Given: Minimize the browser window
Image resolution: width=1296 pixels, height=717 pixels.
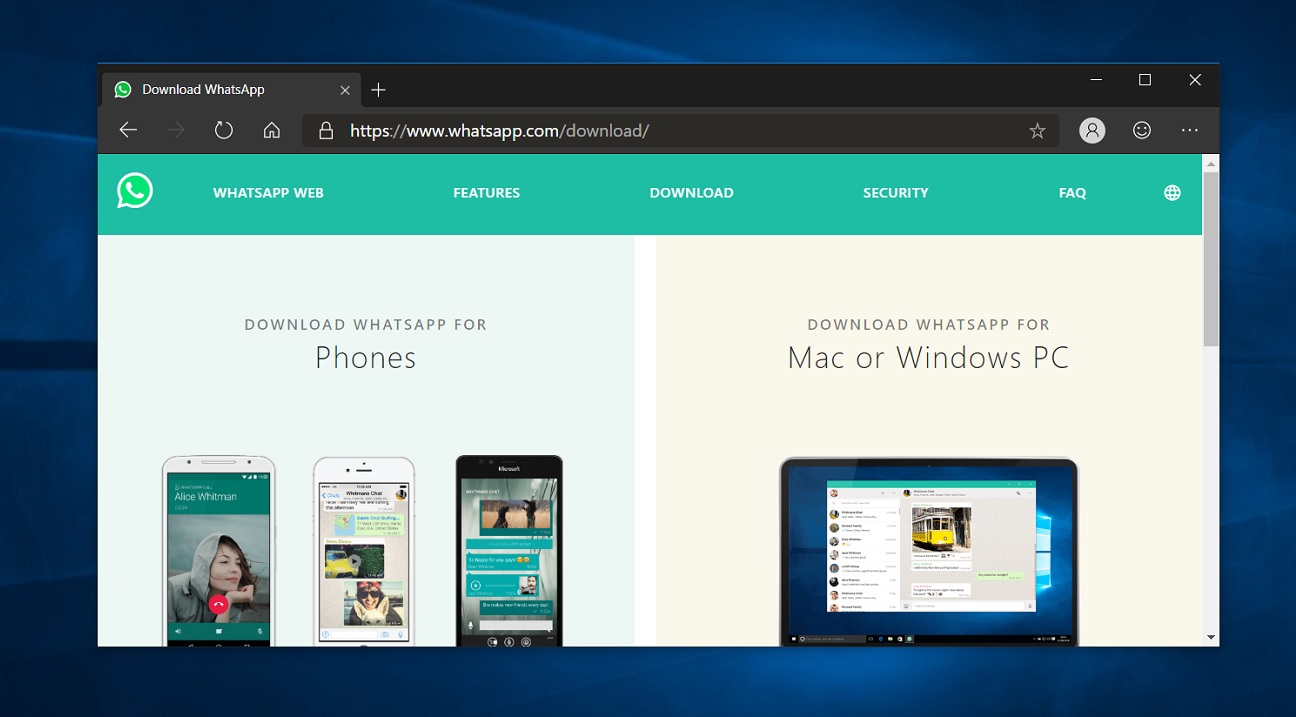Looking at the screenshot, I should pos(1097,80).
